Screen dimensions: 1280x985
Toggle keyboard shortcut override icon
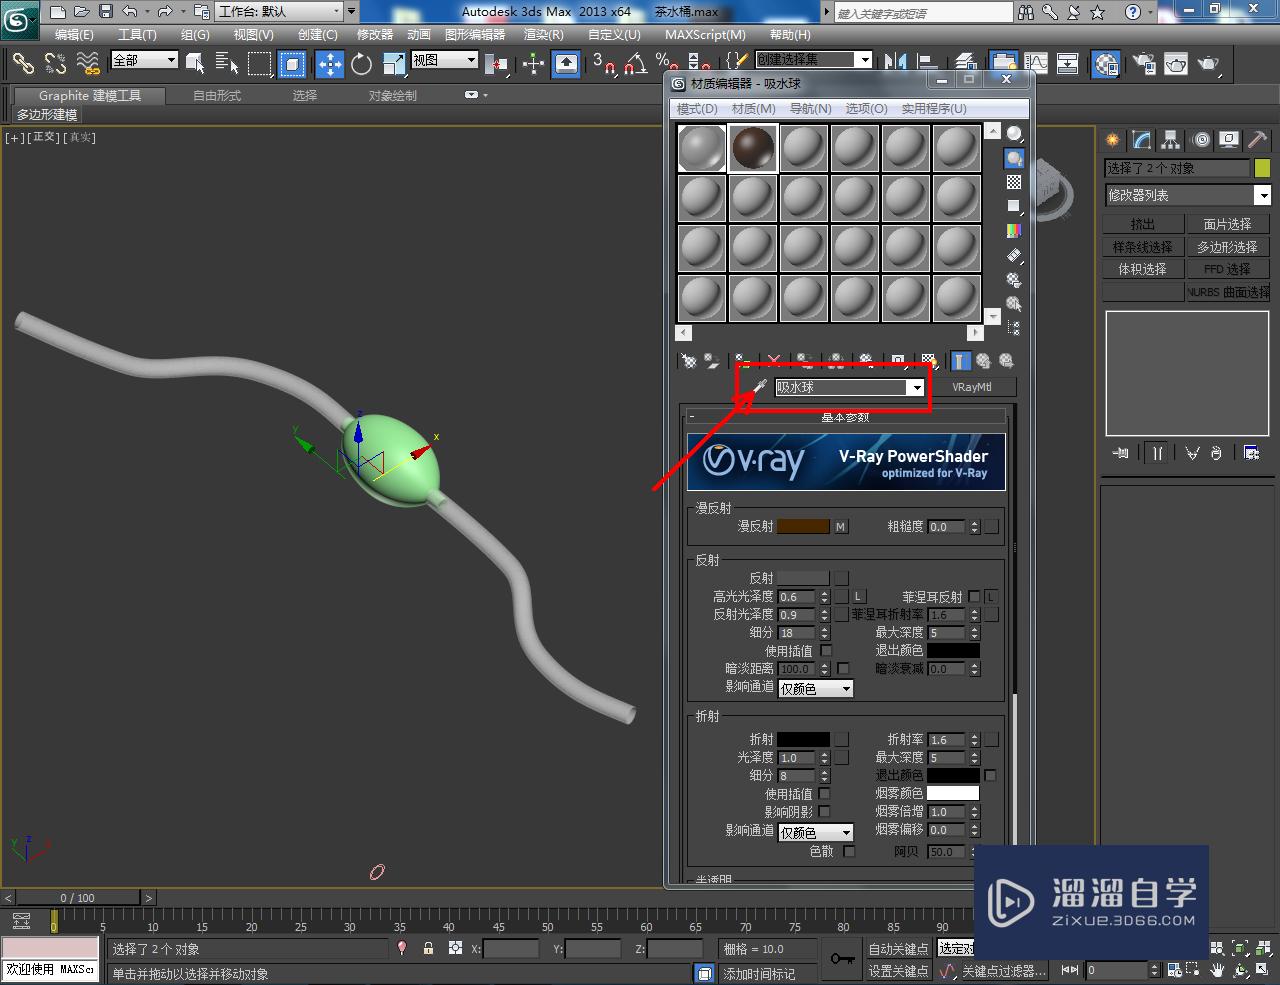click(x=566, y=64)
